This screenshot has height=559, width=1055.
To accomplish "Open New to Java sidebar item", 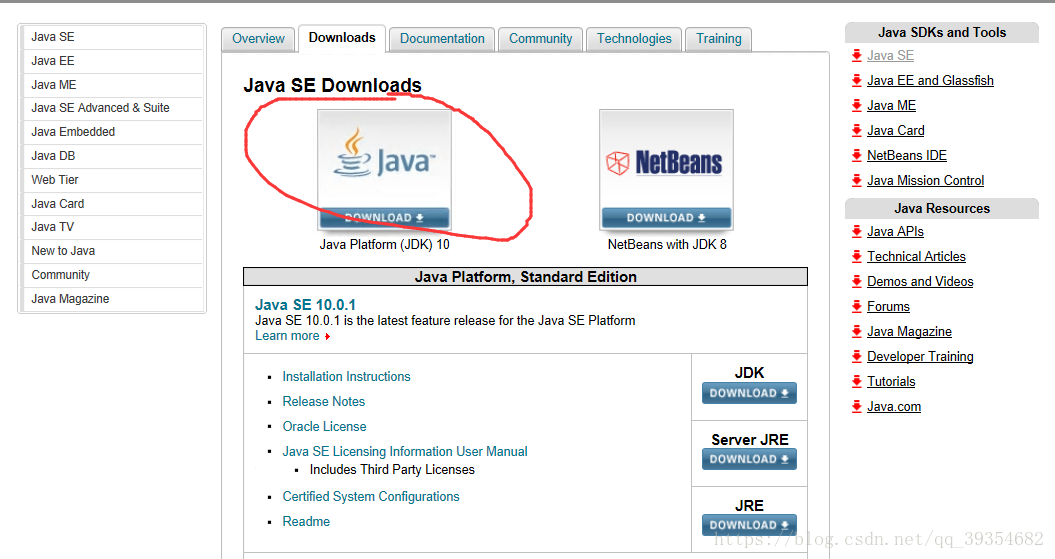I will point(112,251).
